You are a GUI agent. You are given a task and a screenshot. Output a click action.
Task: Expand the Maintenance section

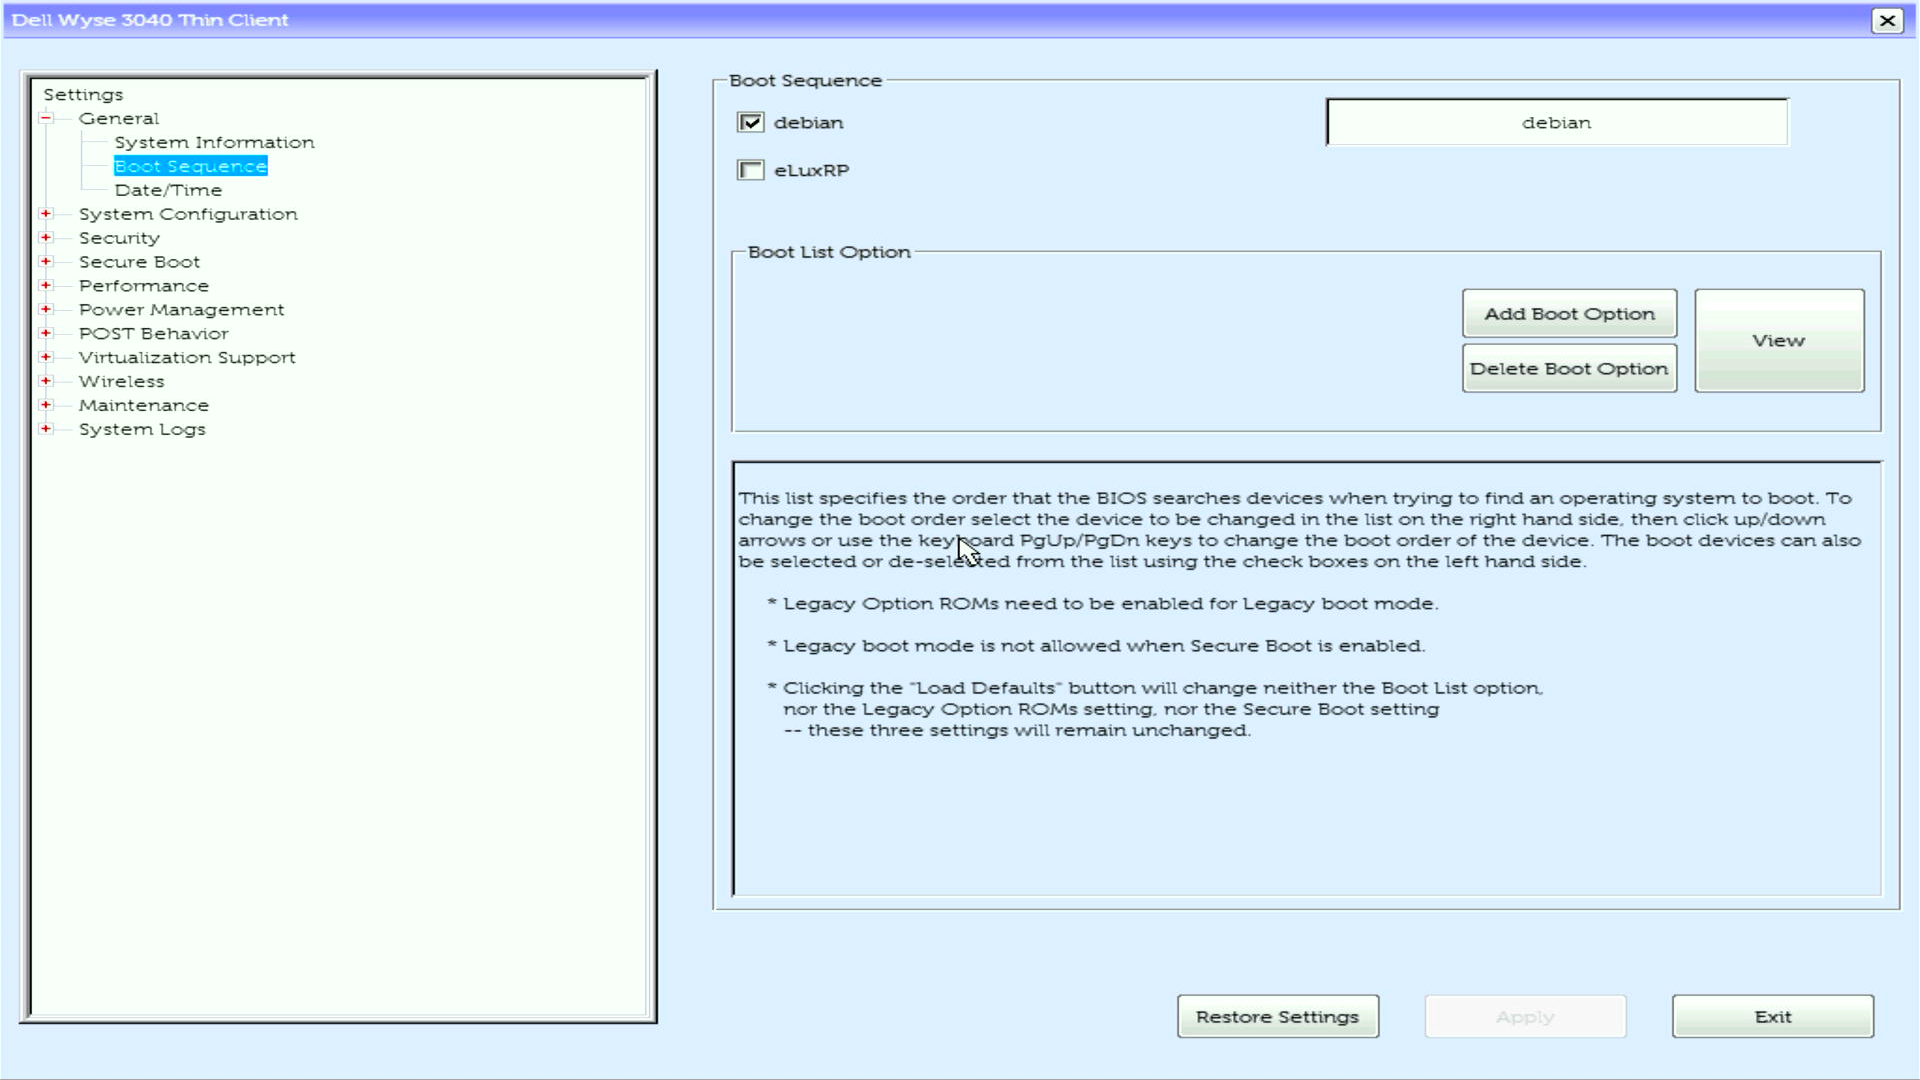coord(46,406)
